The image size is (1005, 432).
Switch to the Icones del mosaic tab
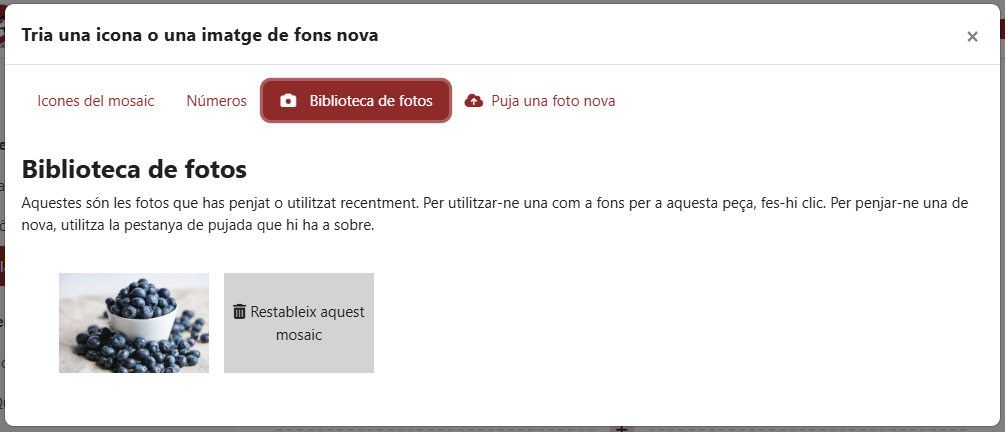[96, 101]
